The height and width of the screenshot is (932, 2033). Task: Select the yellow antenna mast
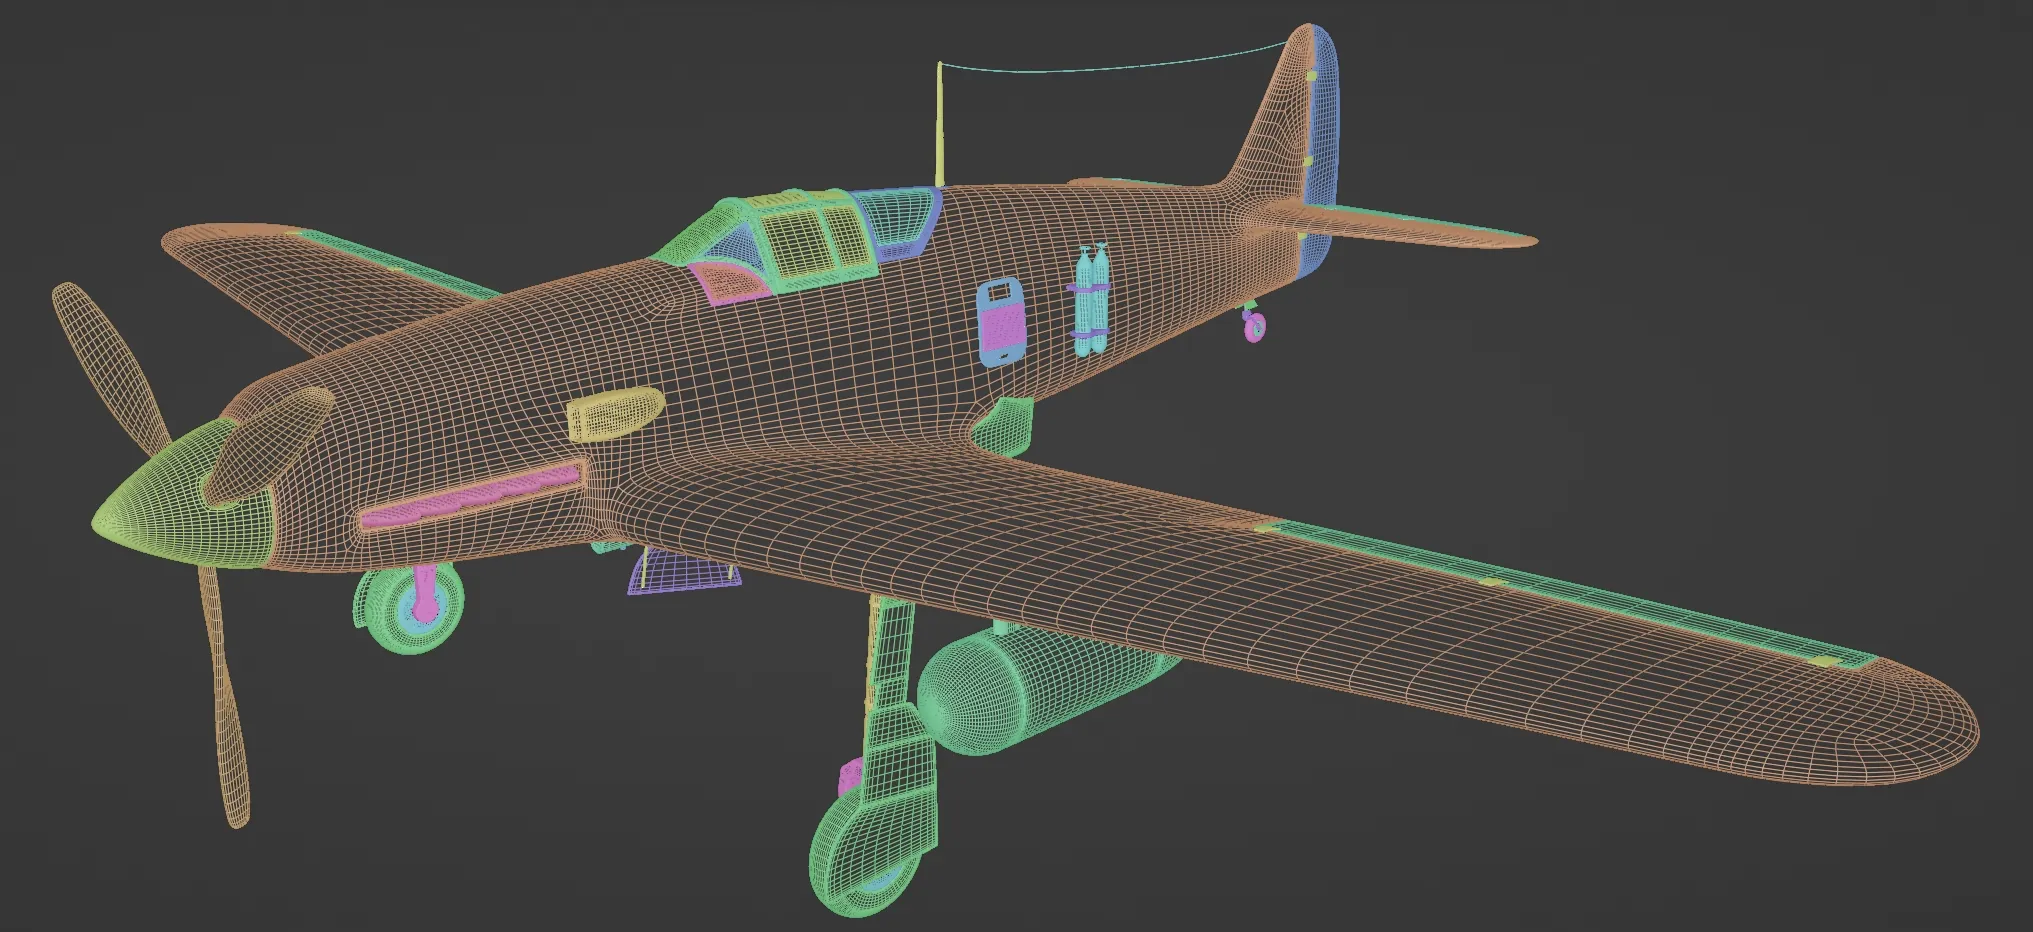[x=940, y=125]
